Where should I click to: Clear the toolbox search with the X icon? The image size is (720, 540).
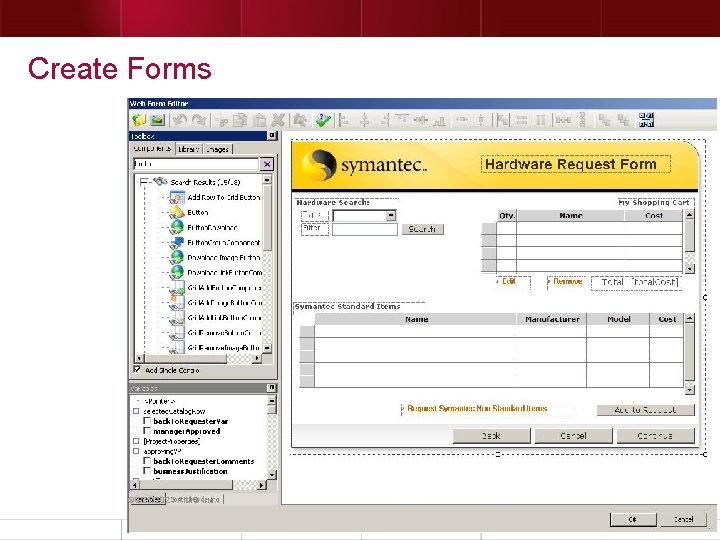pyautogui.click(x=267, y=164)
